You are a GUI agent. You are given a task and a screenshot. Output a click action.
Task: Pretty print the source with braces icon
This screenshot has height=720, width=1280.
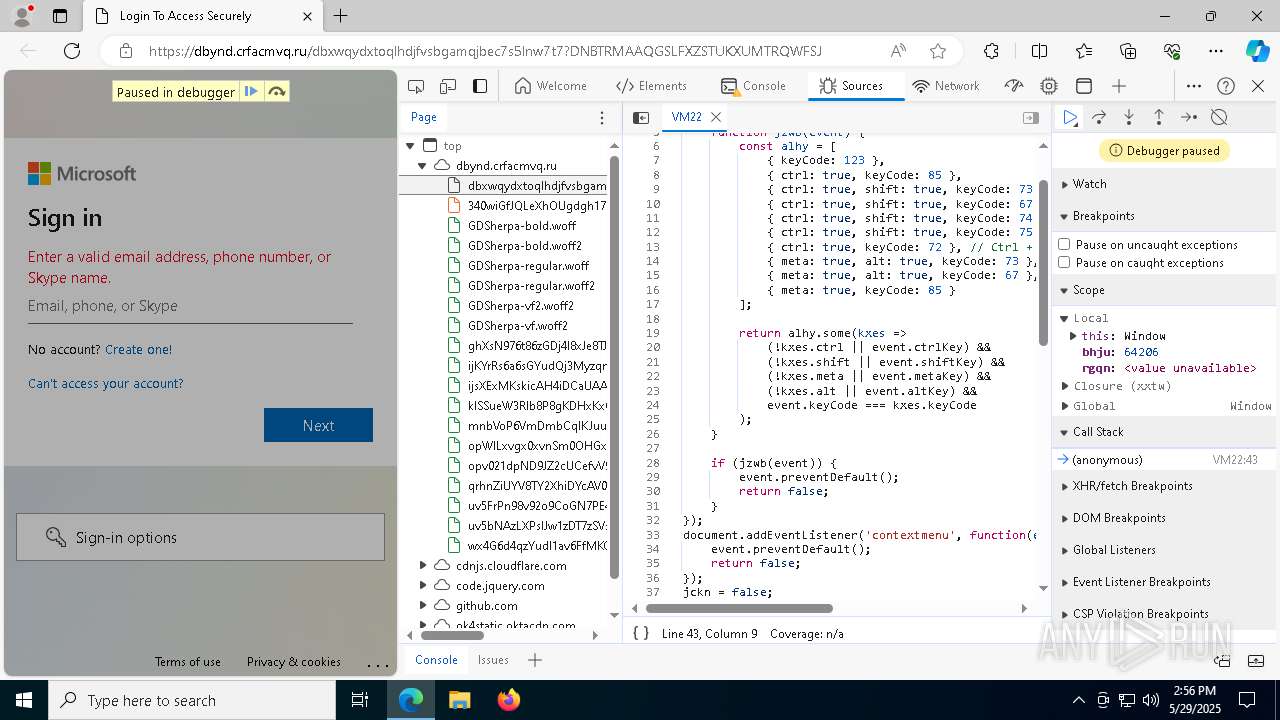pos(641,633)
